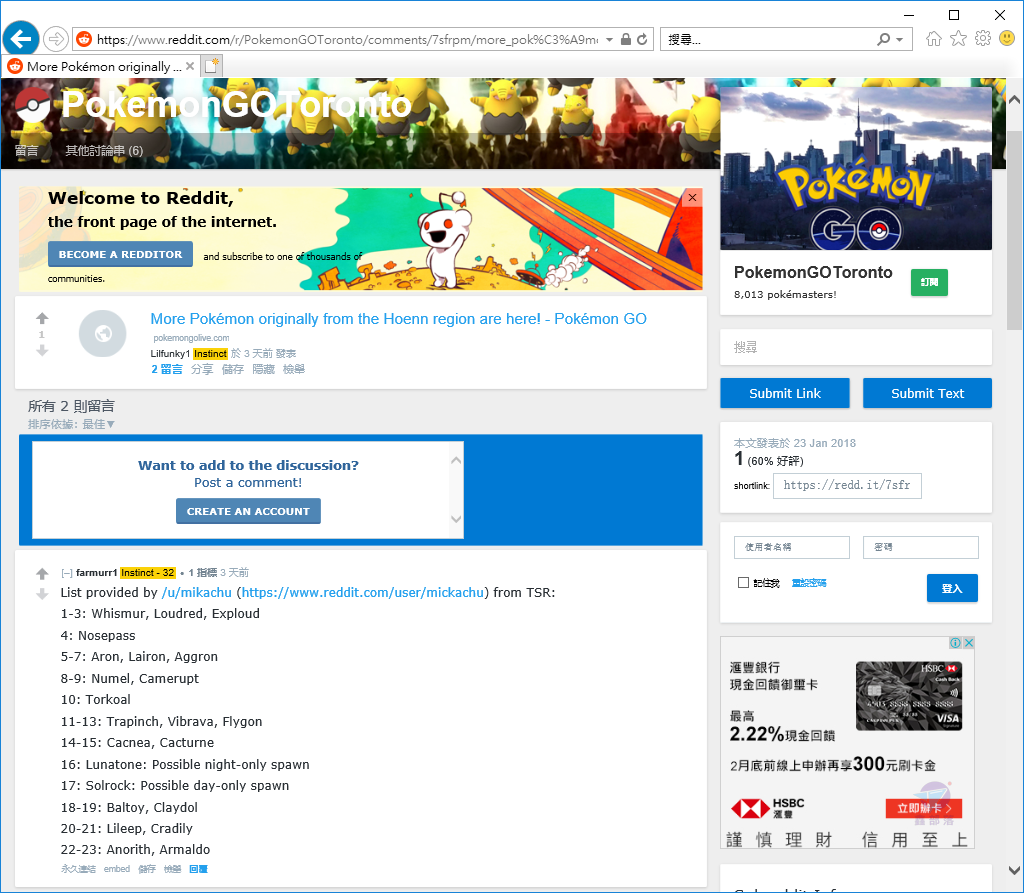Click the CREATE AN ACCOUNT button
Image resolution: width=1024 pixels, height=893 pixels.
point(248,511)
